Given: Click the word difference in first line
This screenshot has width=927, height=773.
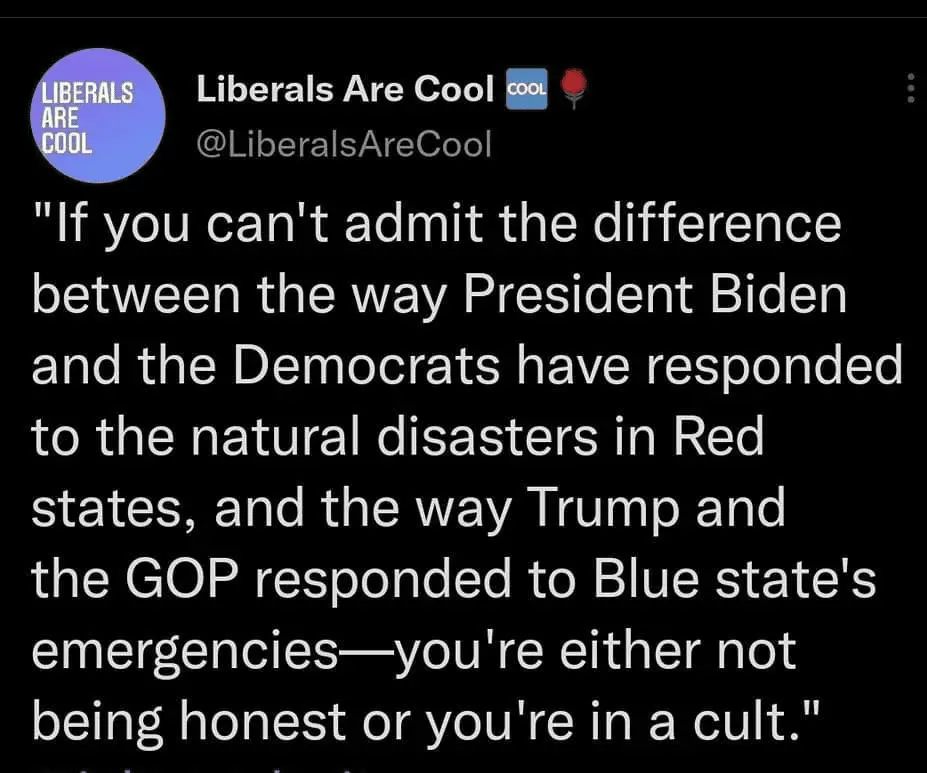Looking at the screenshot, I should point(717,223).
